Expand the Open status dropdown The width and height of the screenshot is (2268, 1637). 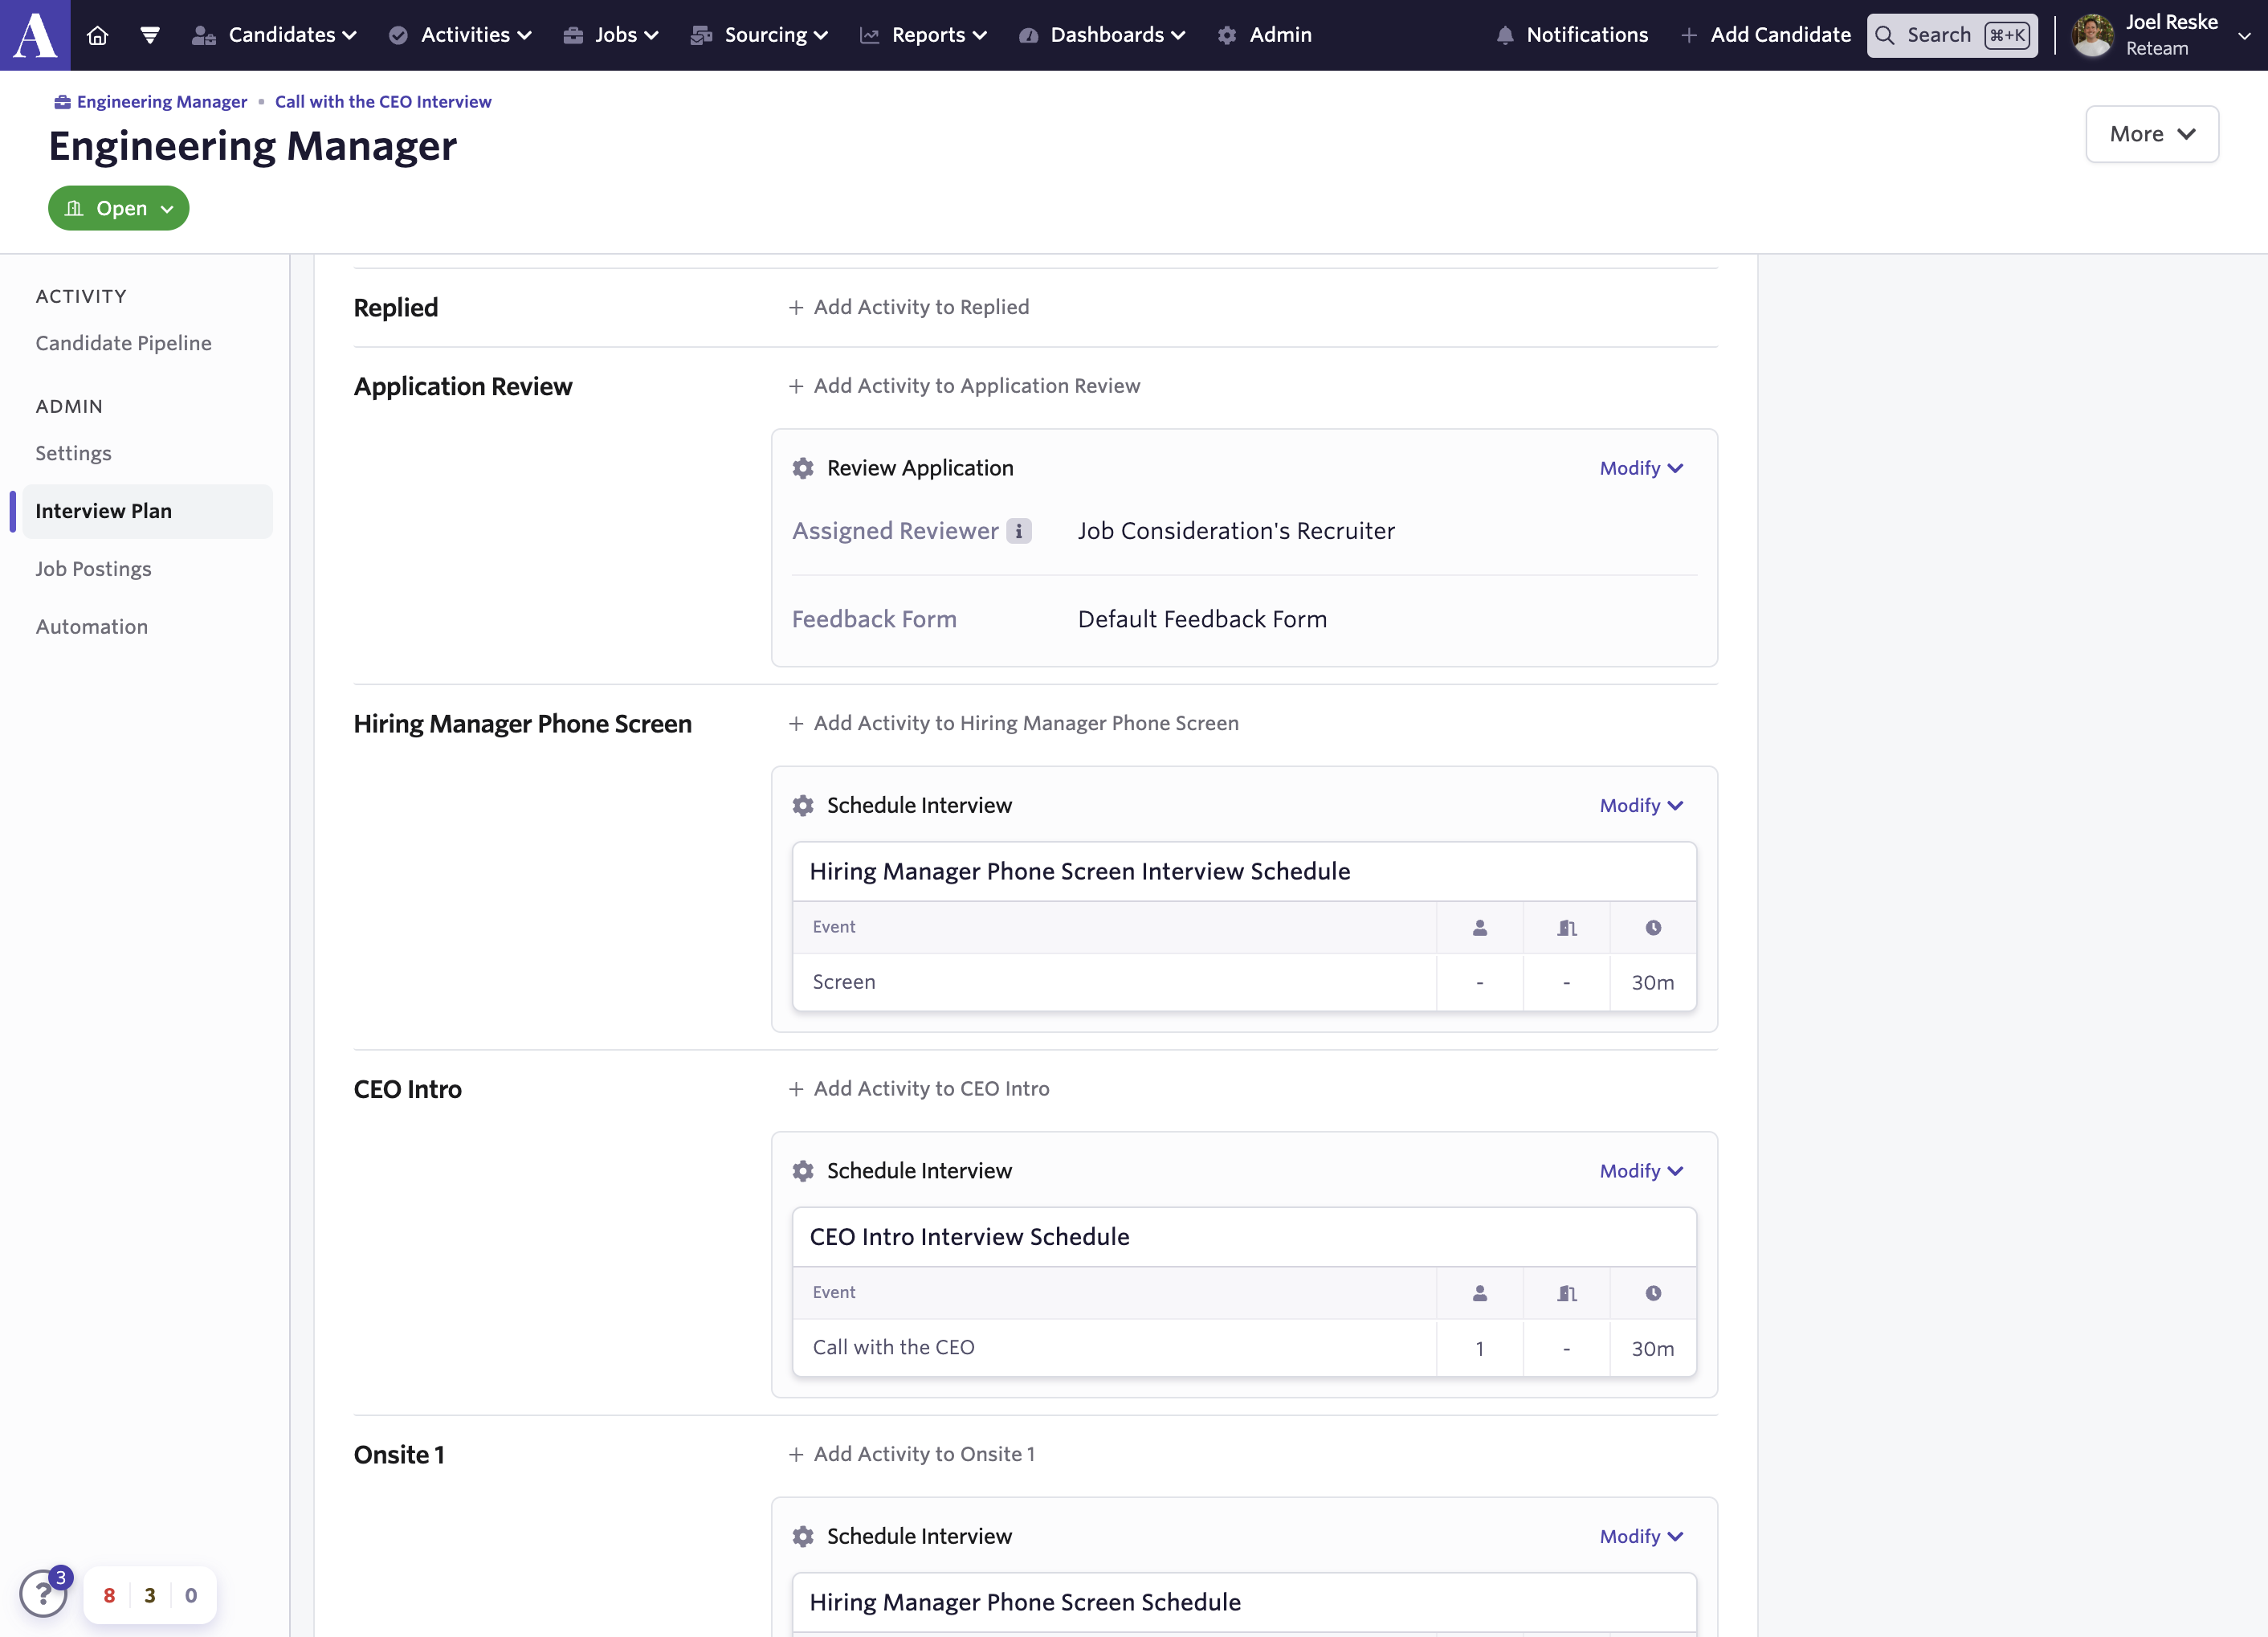coord(119,208)
